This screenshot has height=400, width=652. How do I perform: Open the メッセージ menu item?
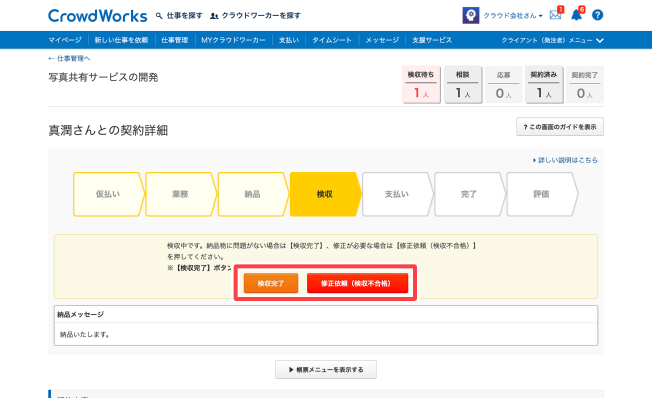click(x=381, y=40)
